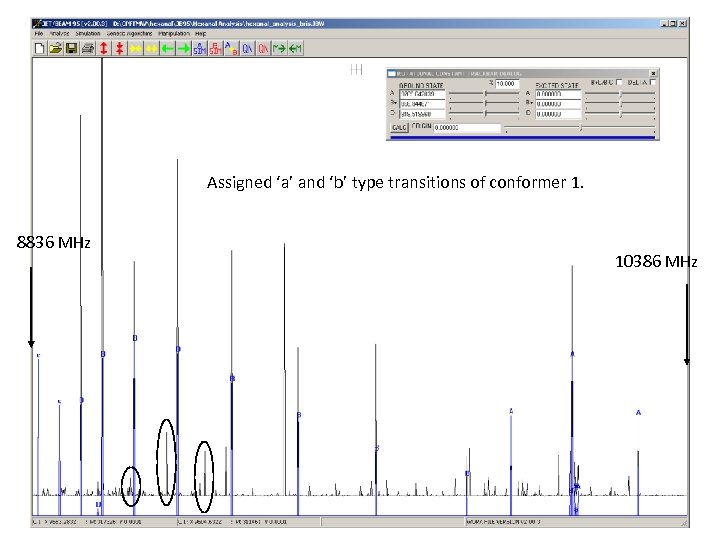Click the excited state B slider

pos(620,103)
